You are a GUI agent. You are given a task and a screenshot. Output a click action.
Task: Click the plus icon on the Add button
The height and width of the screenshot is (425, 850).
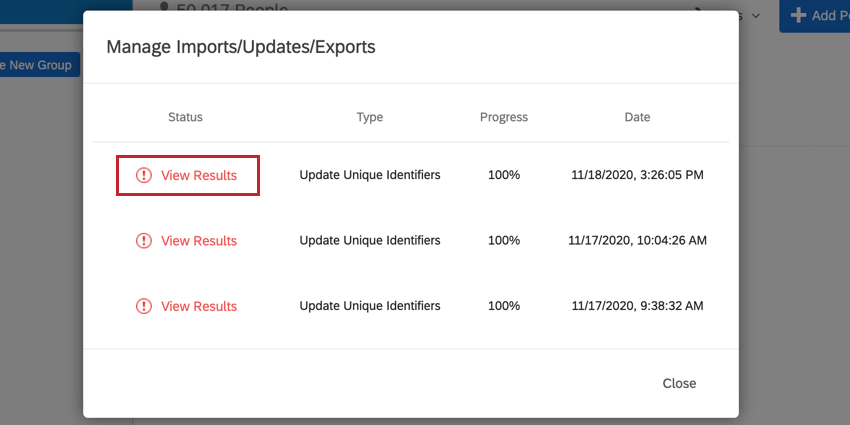pyautogui.click(x=798, y=15)
